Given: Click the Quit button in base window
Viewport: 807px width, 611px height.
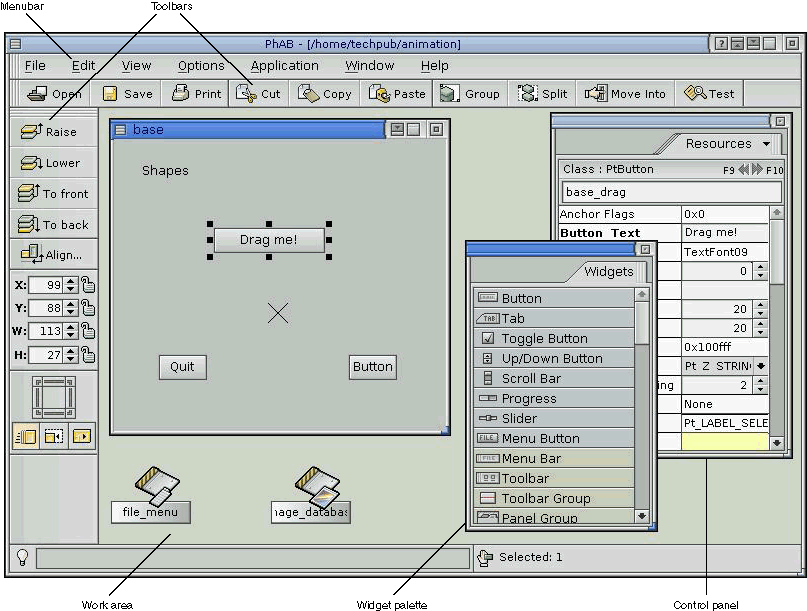Looking at the screenshot, I should coord(182,367).
